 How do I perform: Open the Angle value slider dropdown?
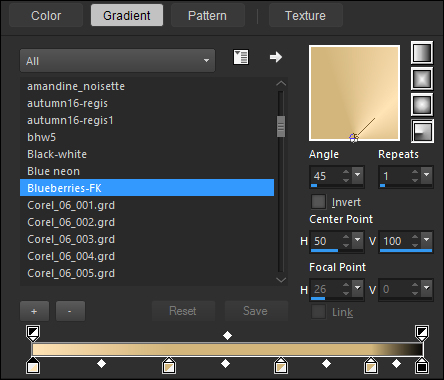pos(358,175)
